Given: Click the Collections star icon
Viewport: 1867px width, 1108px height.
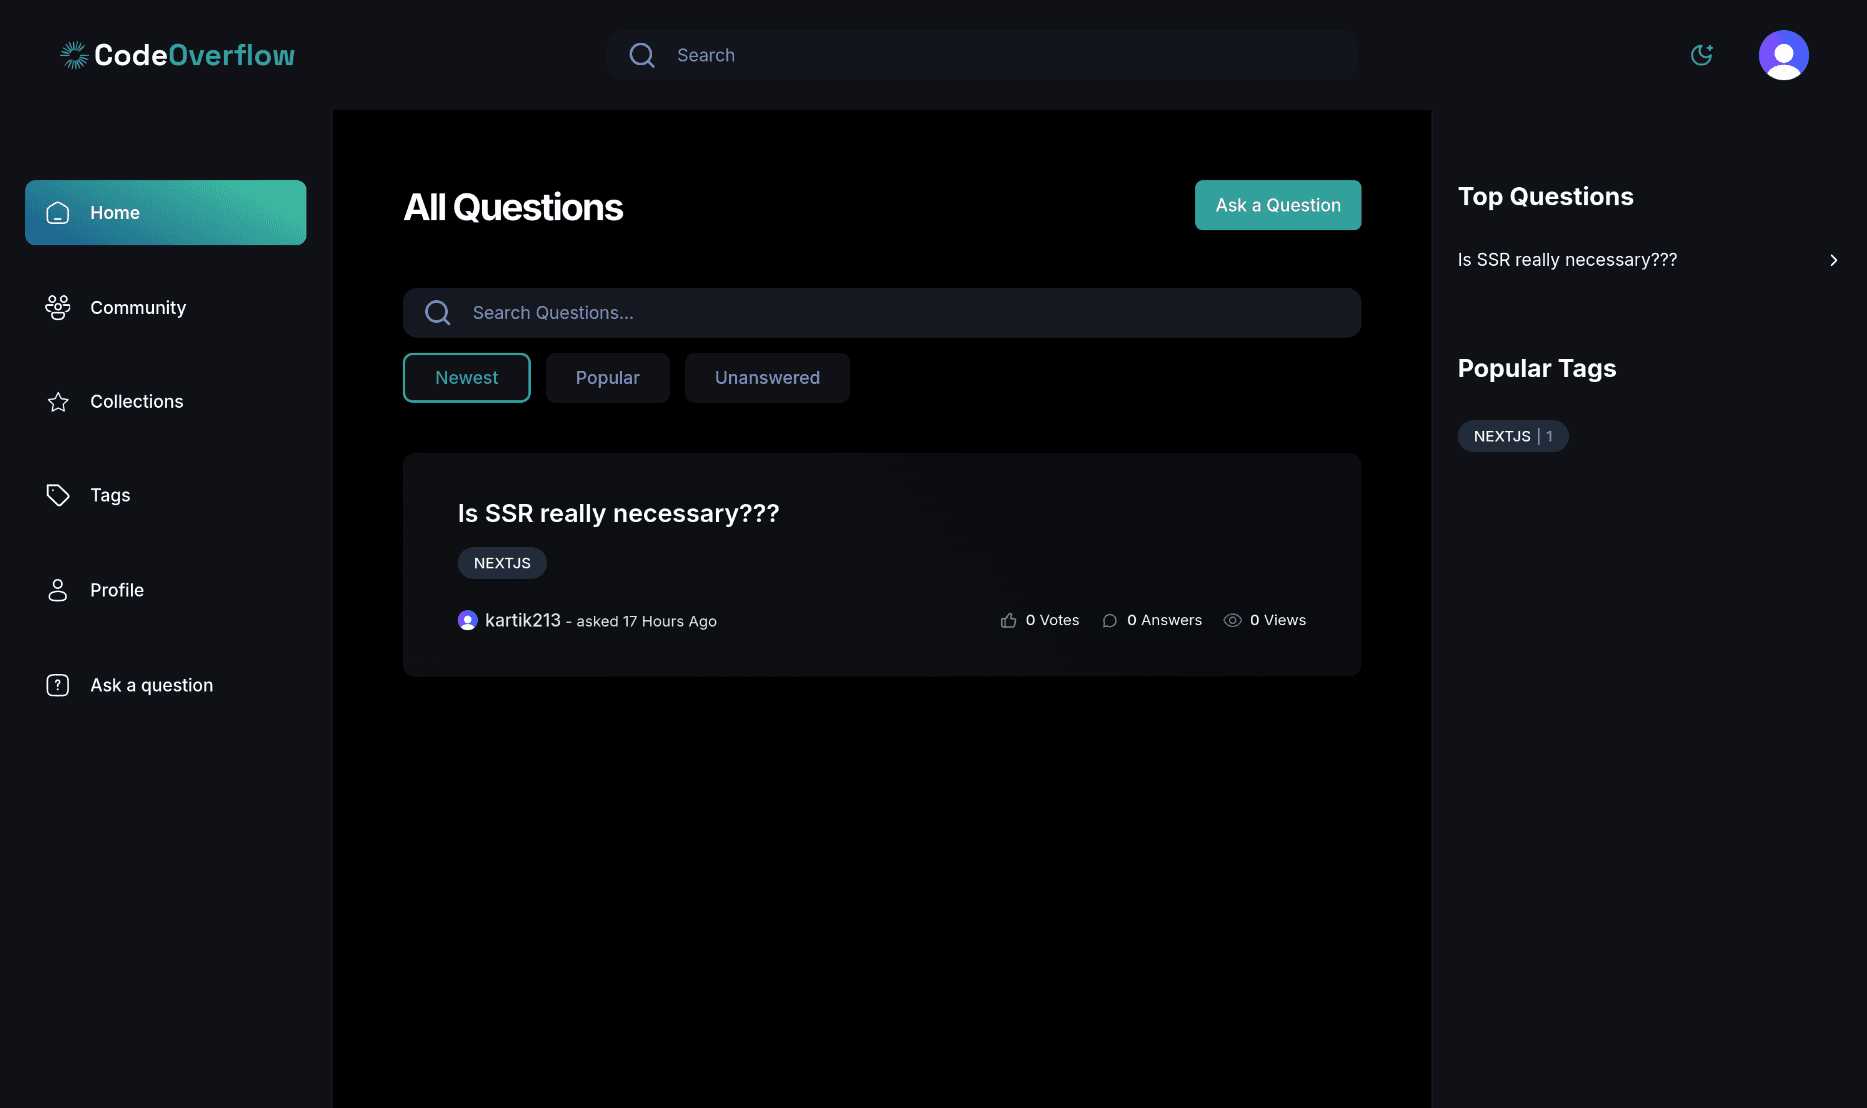Looking at the screenshot, I should click(58, 402).
